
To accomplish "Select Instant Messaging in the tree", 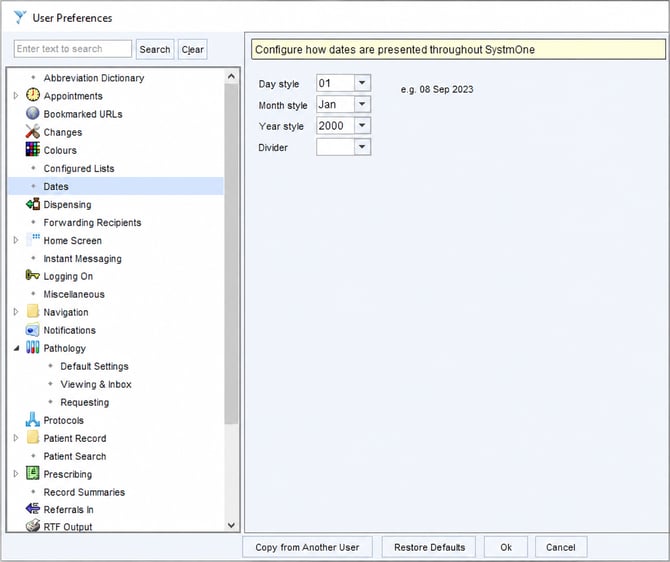I will (82, 259).
